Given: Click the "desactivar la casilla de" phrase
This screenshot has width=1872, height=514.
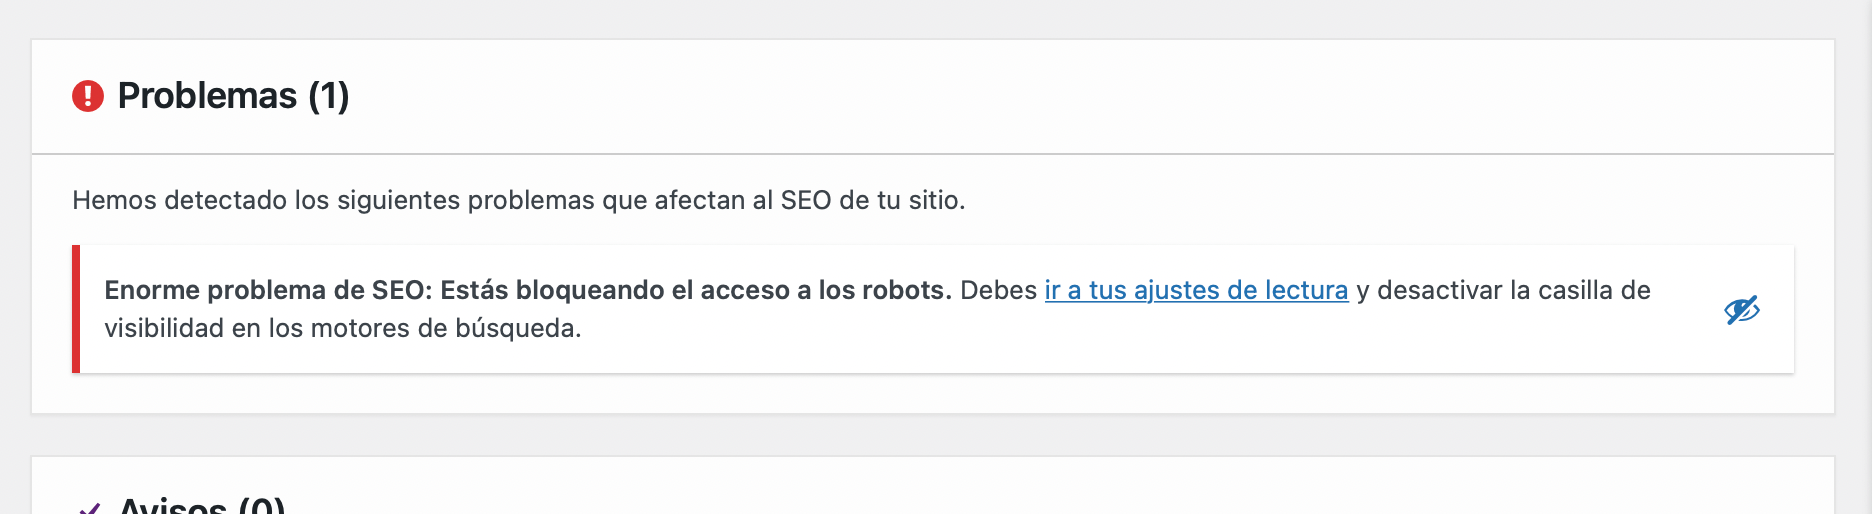Looking at the screenshot, I should [x=1514, y=290].
